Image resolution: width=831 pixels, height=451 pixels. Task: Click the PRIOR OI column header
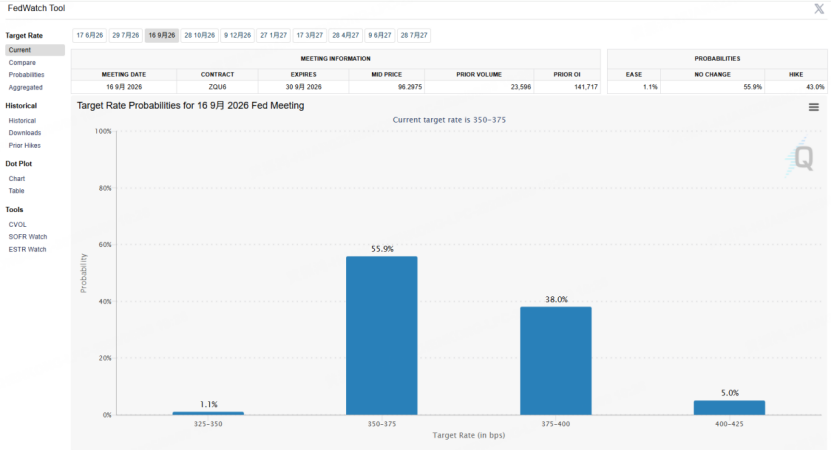(567, 75)
